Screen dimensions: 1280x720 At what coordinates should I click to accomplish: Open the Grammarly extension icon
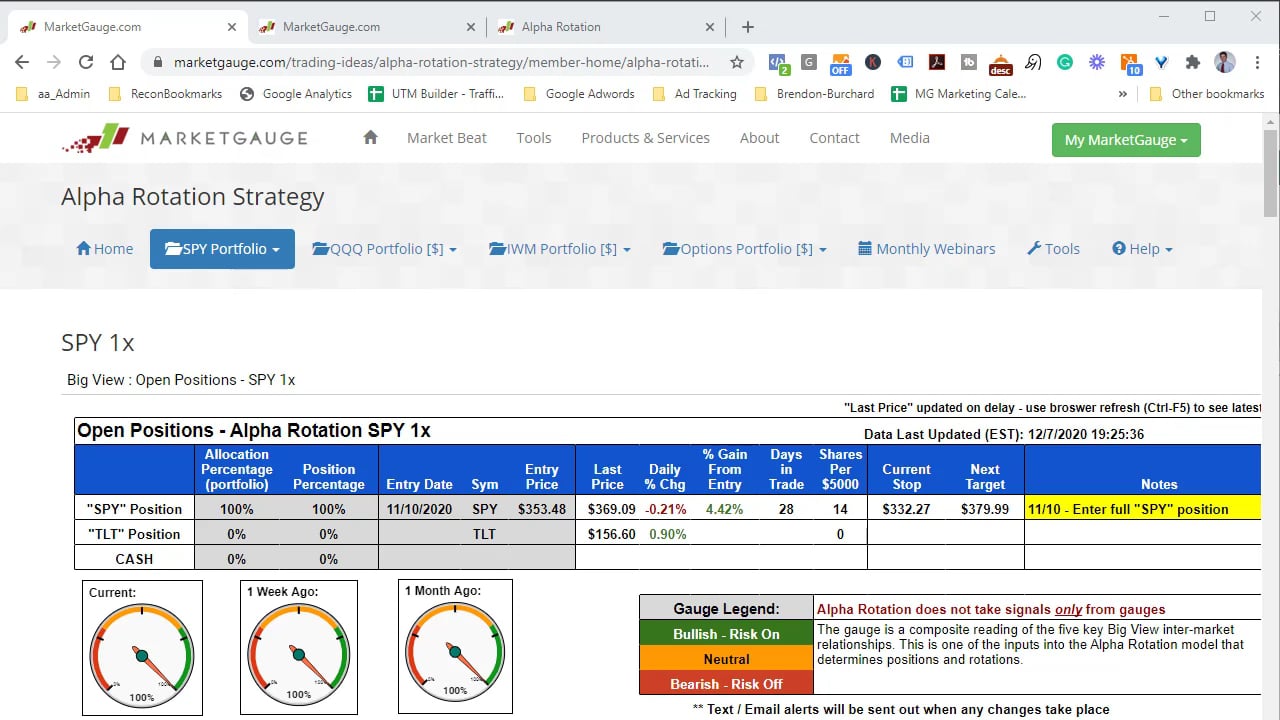[x=1065, y=62]
